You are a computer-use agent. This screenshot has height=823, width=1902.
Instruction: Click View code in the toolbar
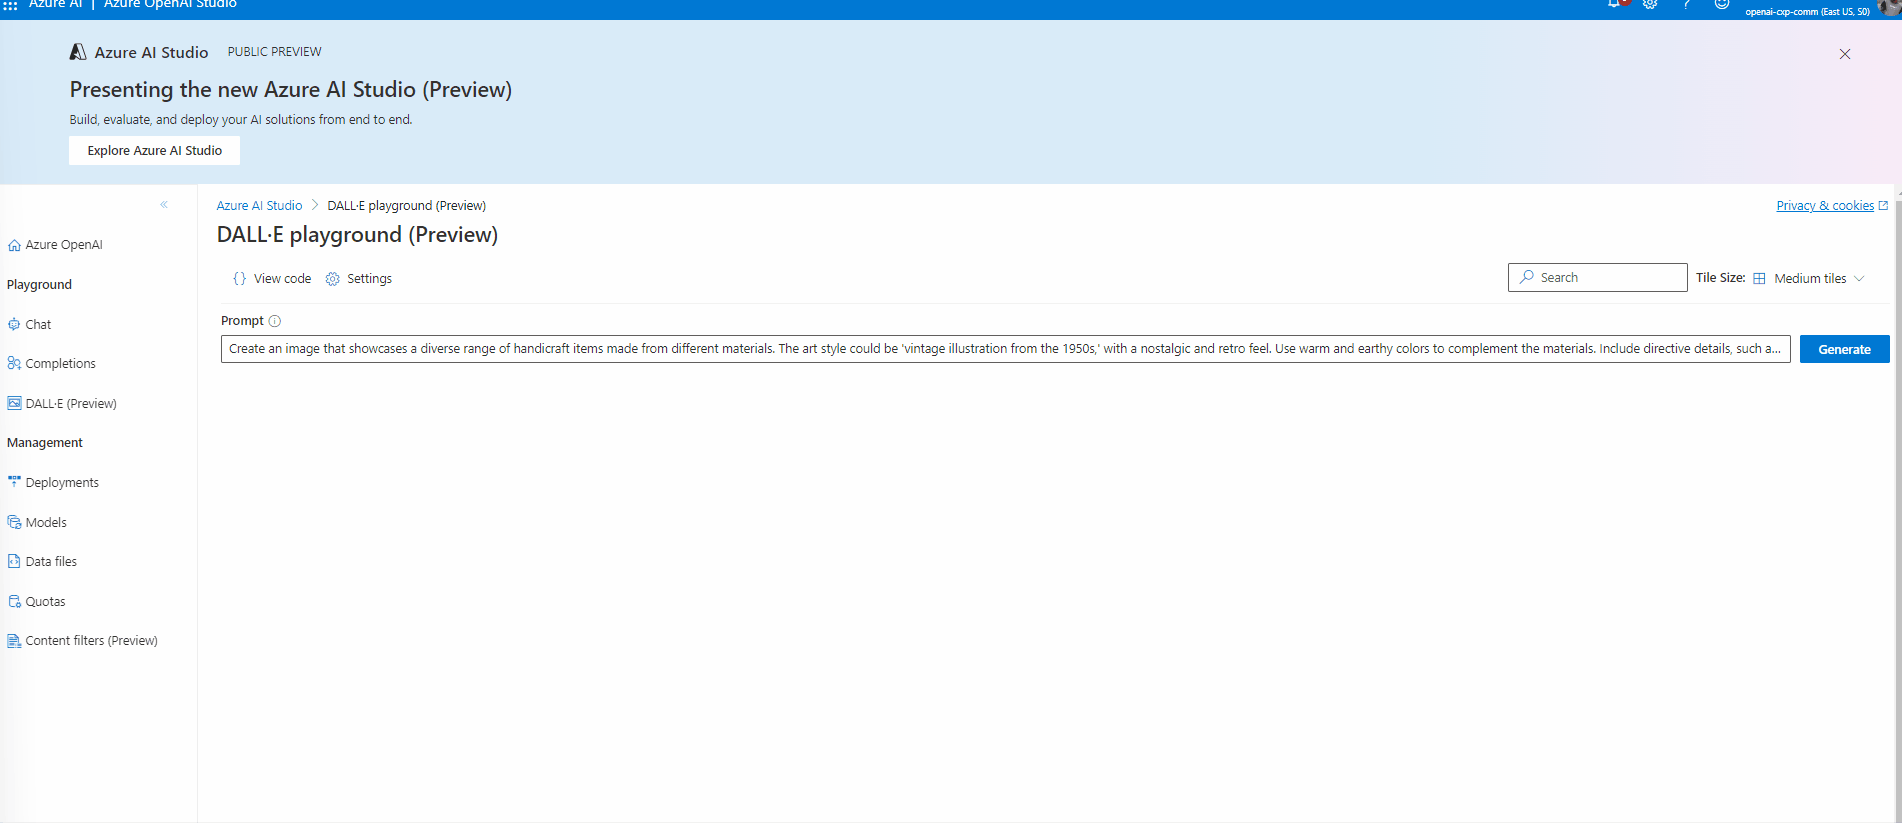coord(272,279)
